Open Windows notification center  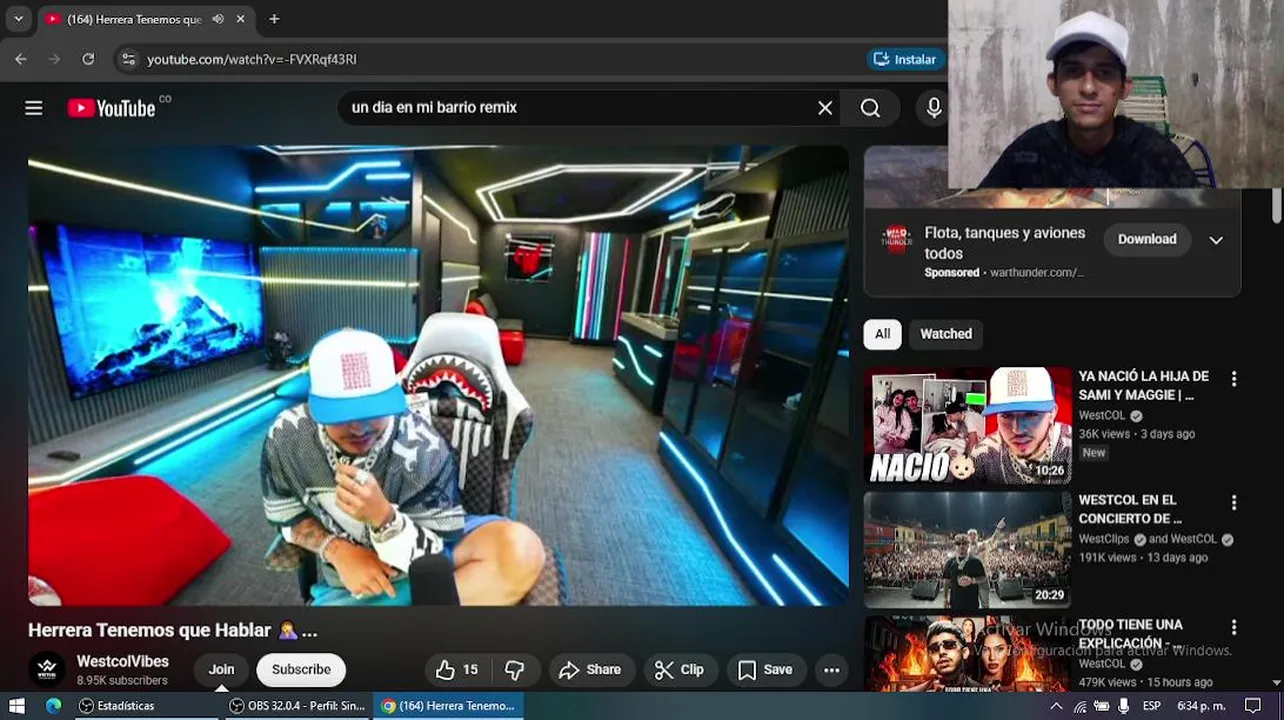pos(1253,706)
